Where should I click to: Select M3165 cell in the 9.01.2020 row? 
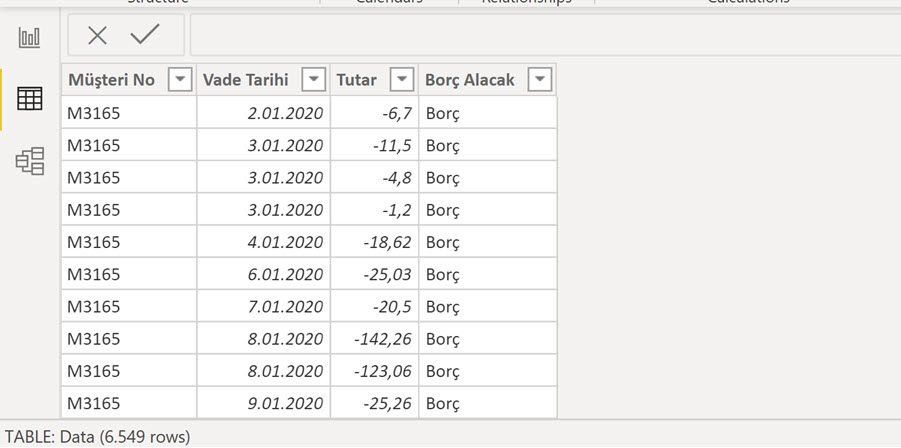(x=129, y=403)
